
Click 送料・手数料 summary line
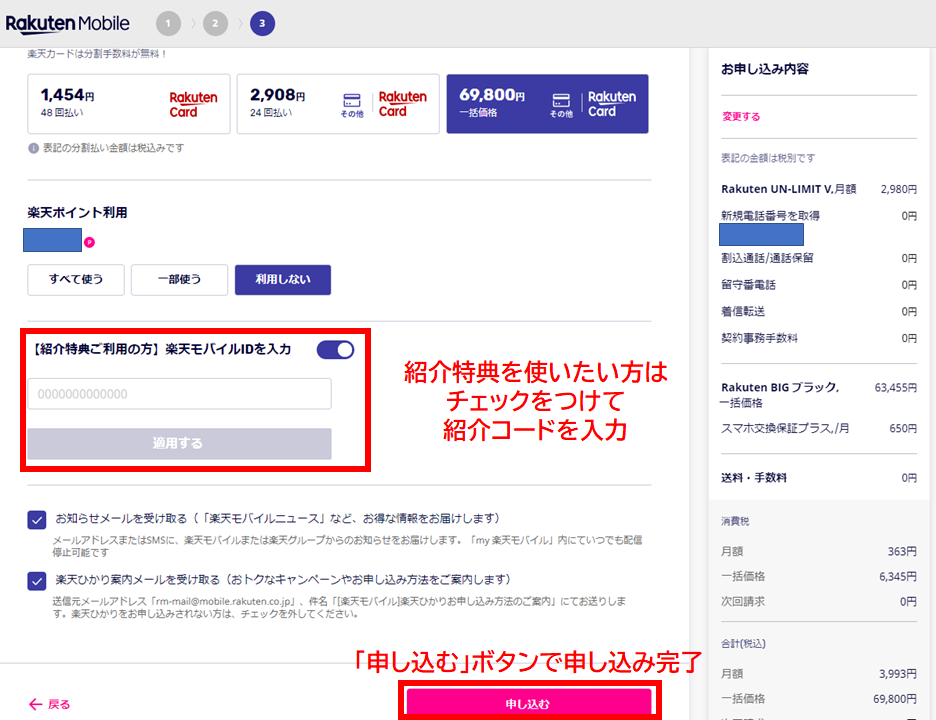tap(819, 478)
